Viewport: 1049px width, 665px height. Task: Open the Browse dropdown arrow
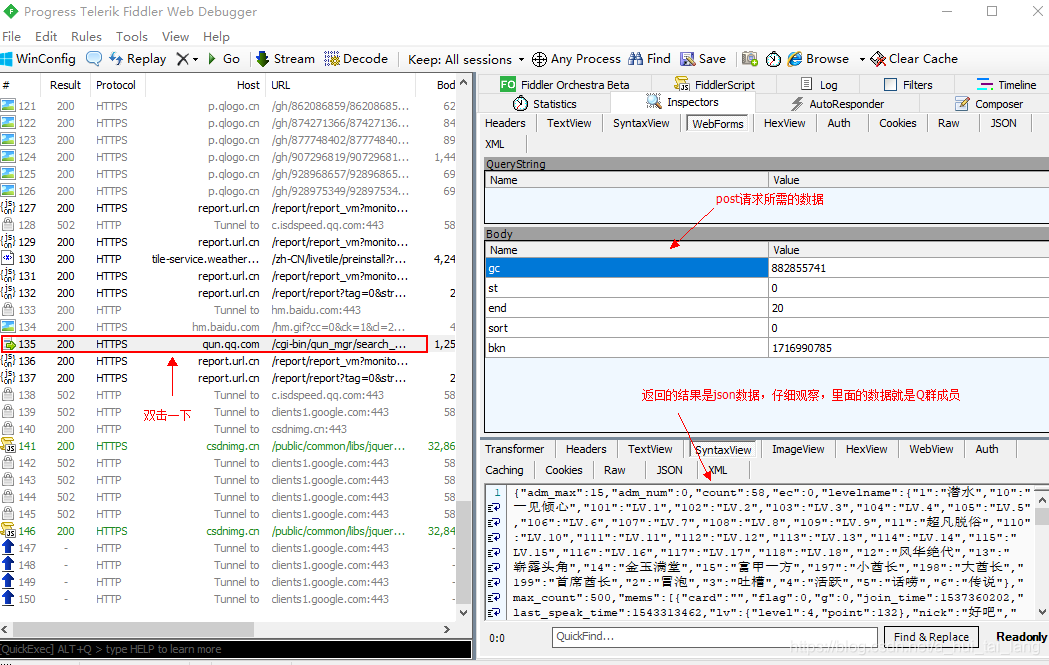coord(862,59)
